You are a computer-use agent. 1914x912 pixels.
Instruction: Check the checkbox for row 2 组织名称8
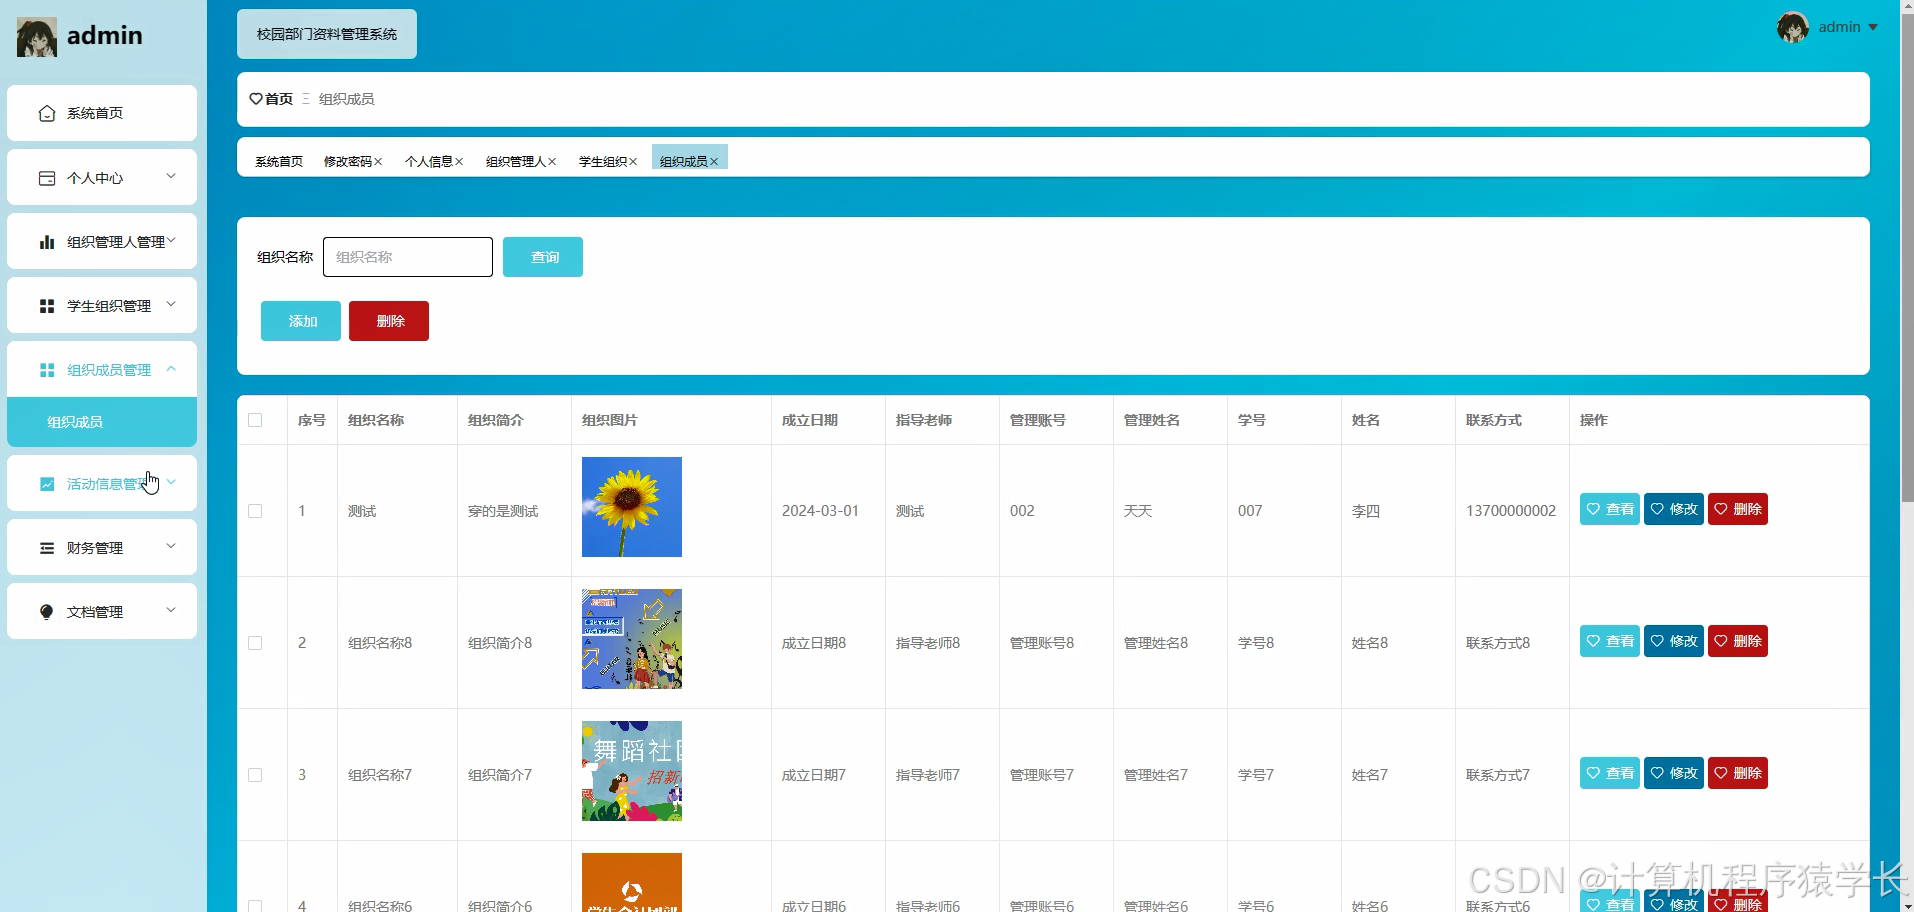pyautogui.click(x=255, y=643)
